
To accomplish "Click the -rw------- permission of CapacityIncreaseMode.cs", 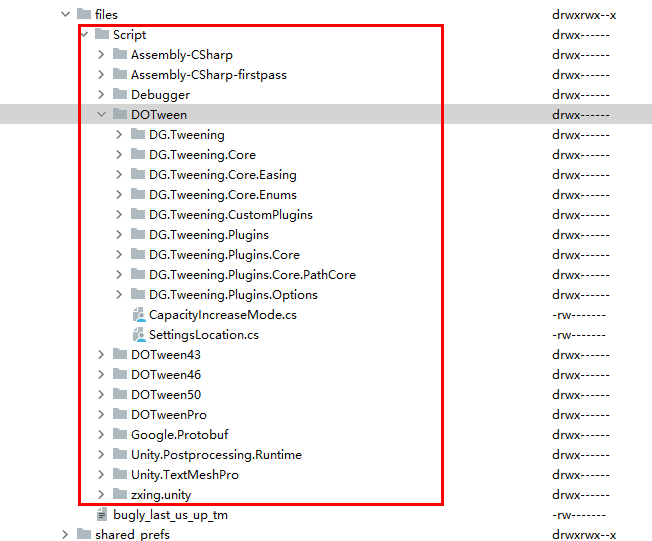I will 578,315.
